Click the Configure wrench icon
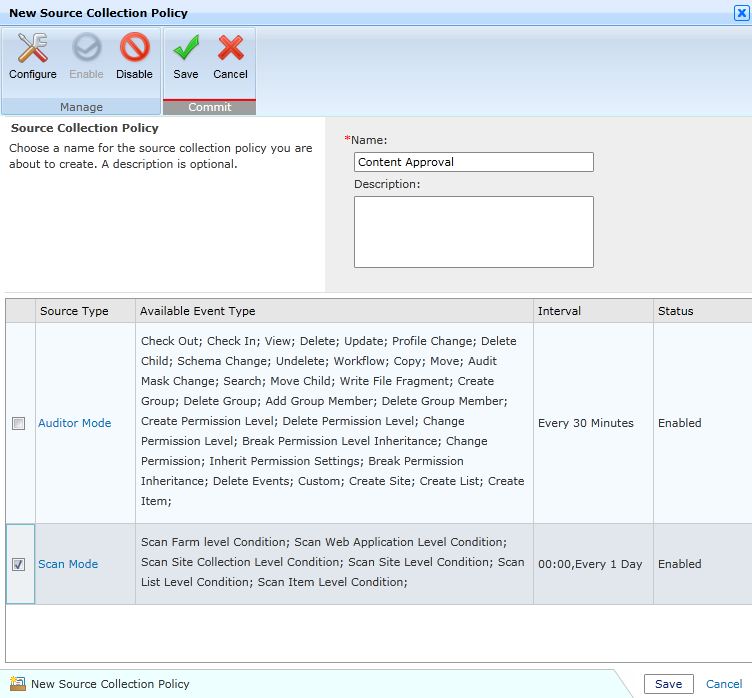 coord(33,48)
